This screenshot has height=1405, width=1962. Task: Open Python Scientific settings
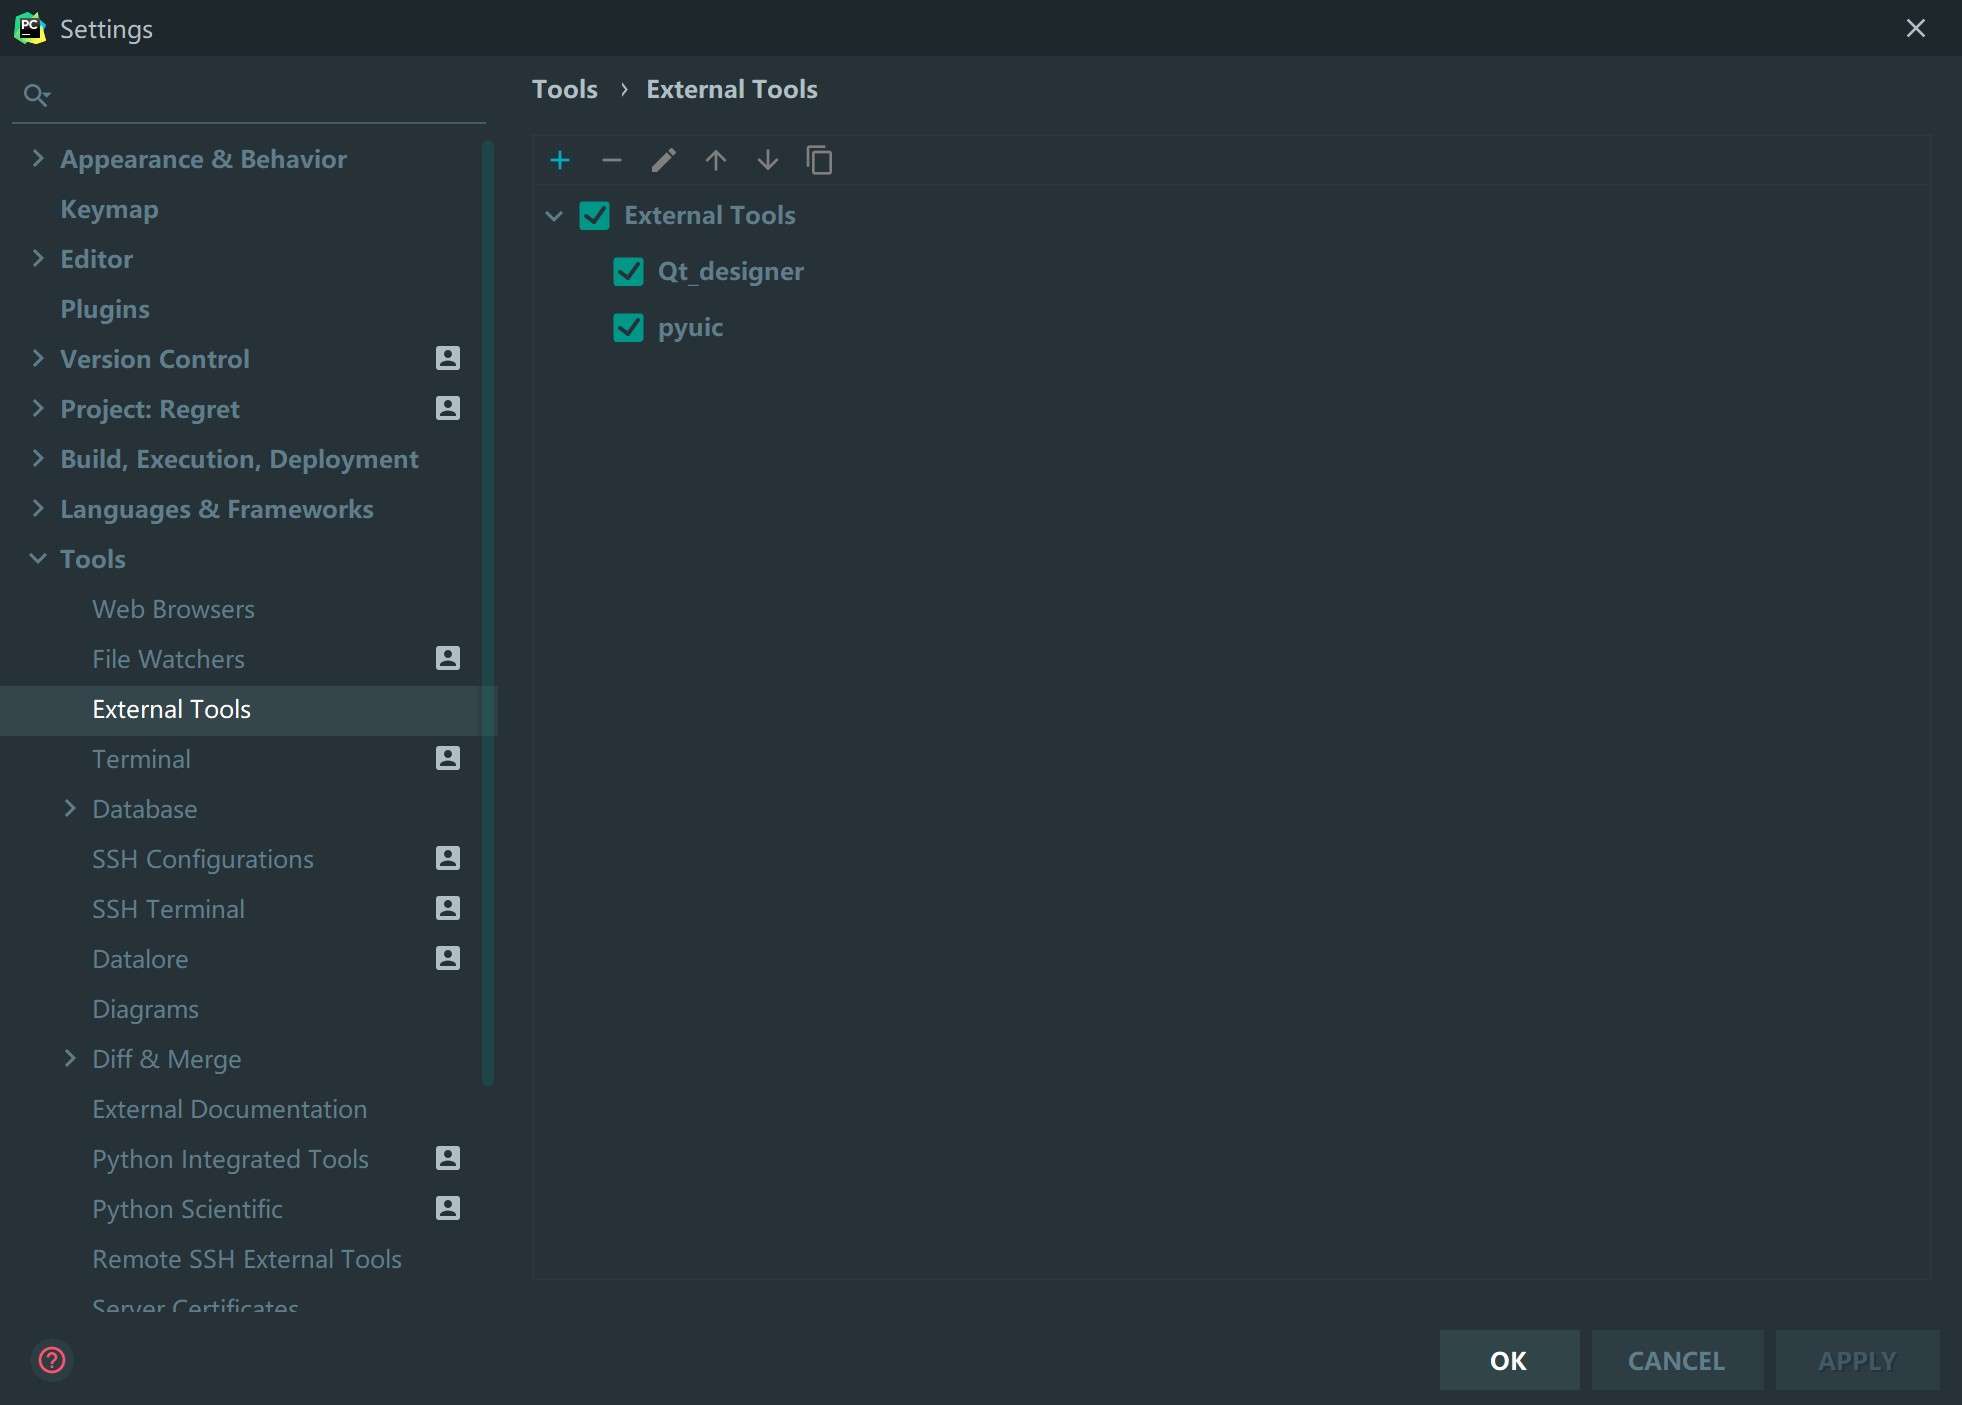click(187, 1209)
